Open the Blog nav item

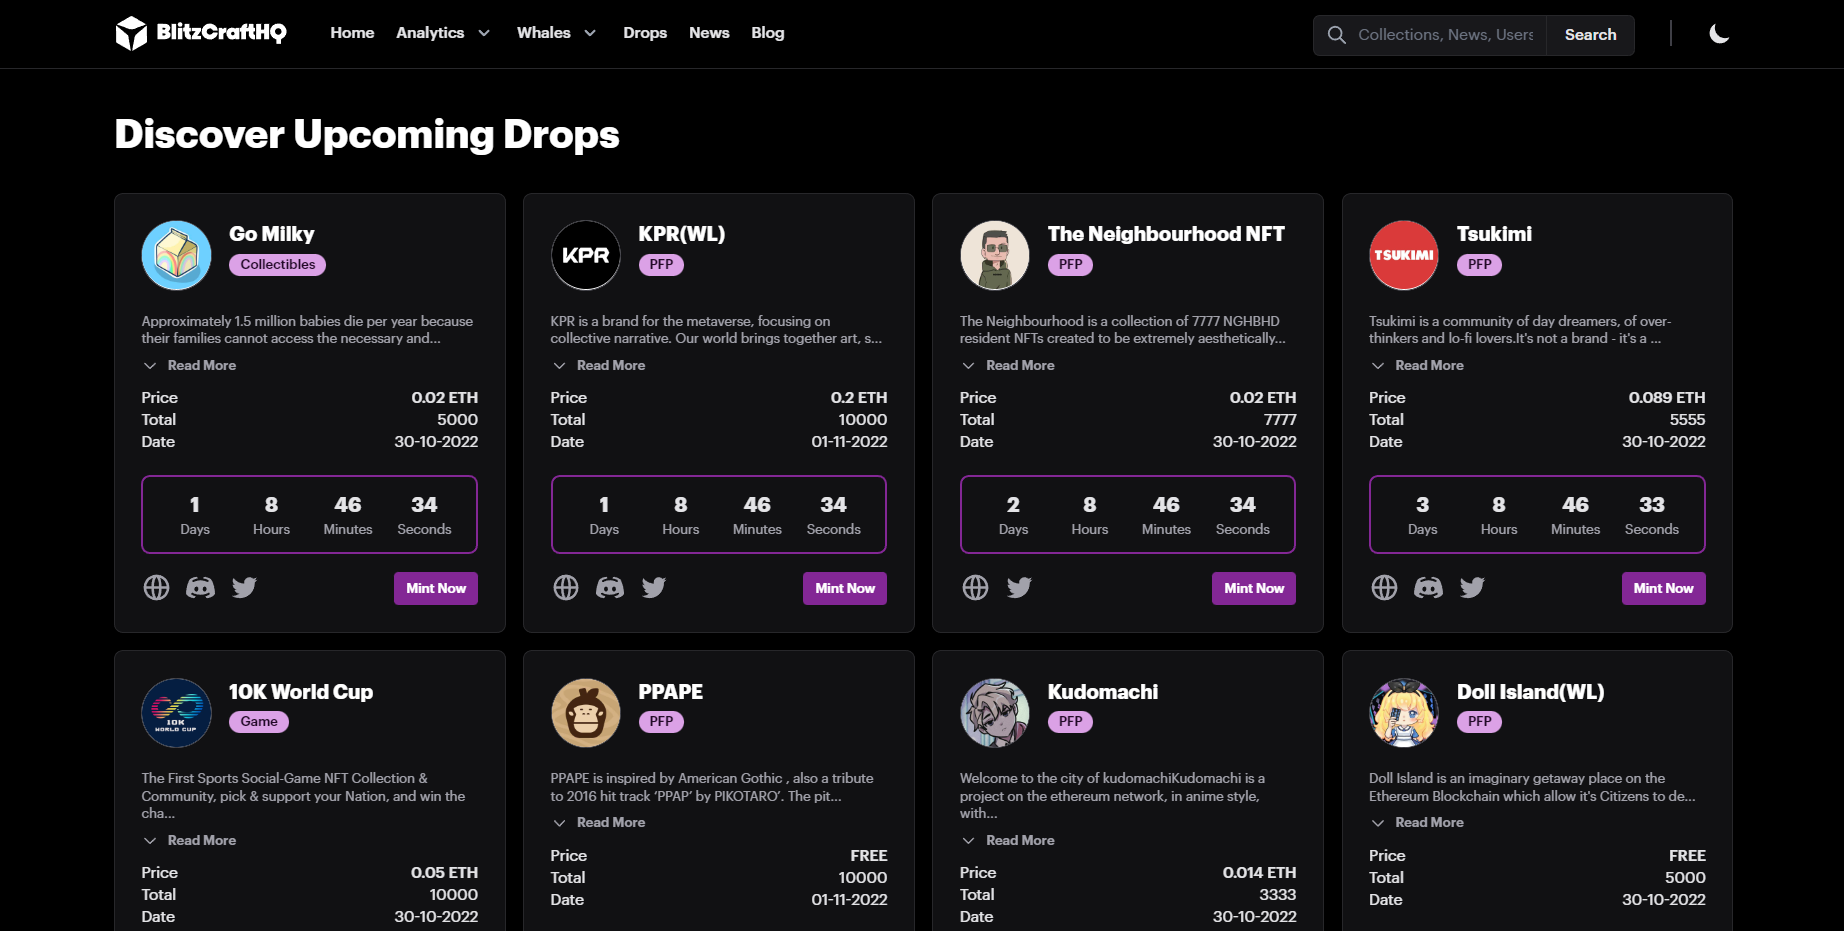pyautogui.click(x=768, y=33)
